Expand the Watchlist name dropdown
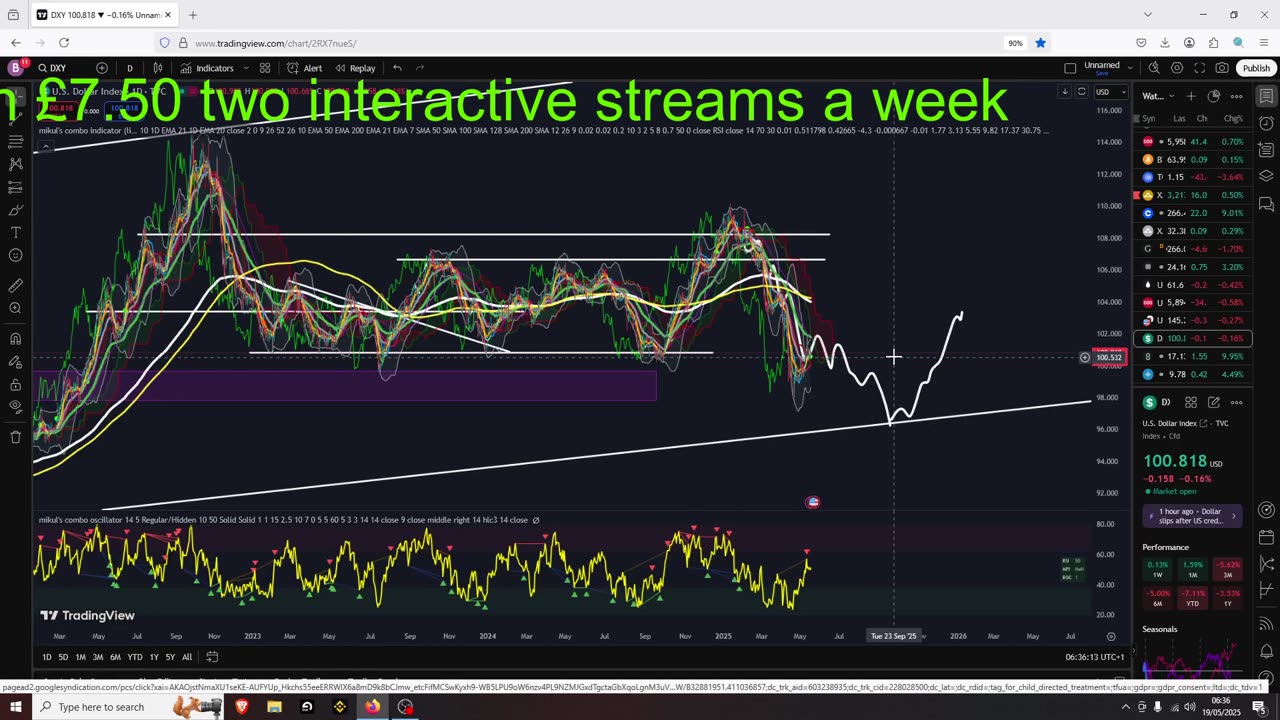Screen dimensions: 1280x720 coord(1158,96)
